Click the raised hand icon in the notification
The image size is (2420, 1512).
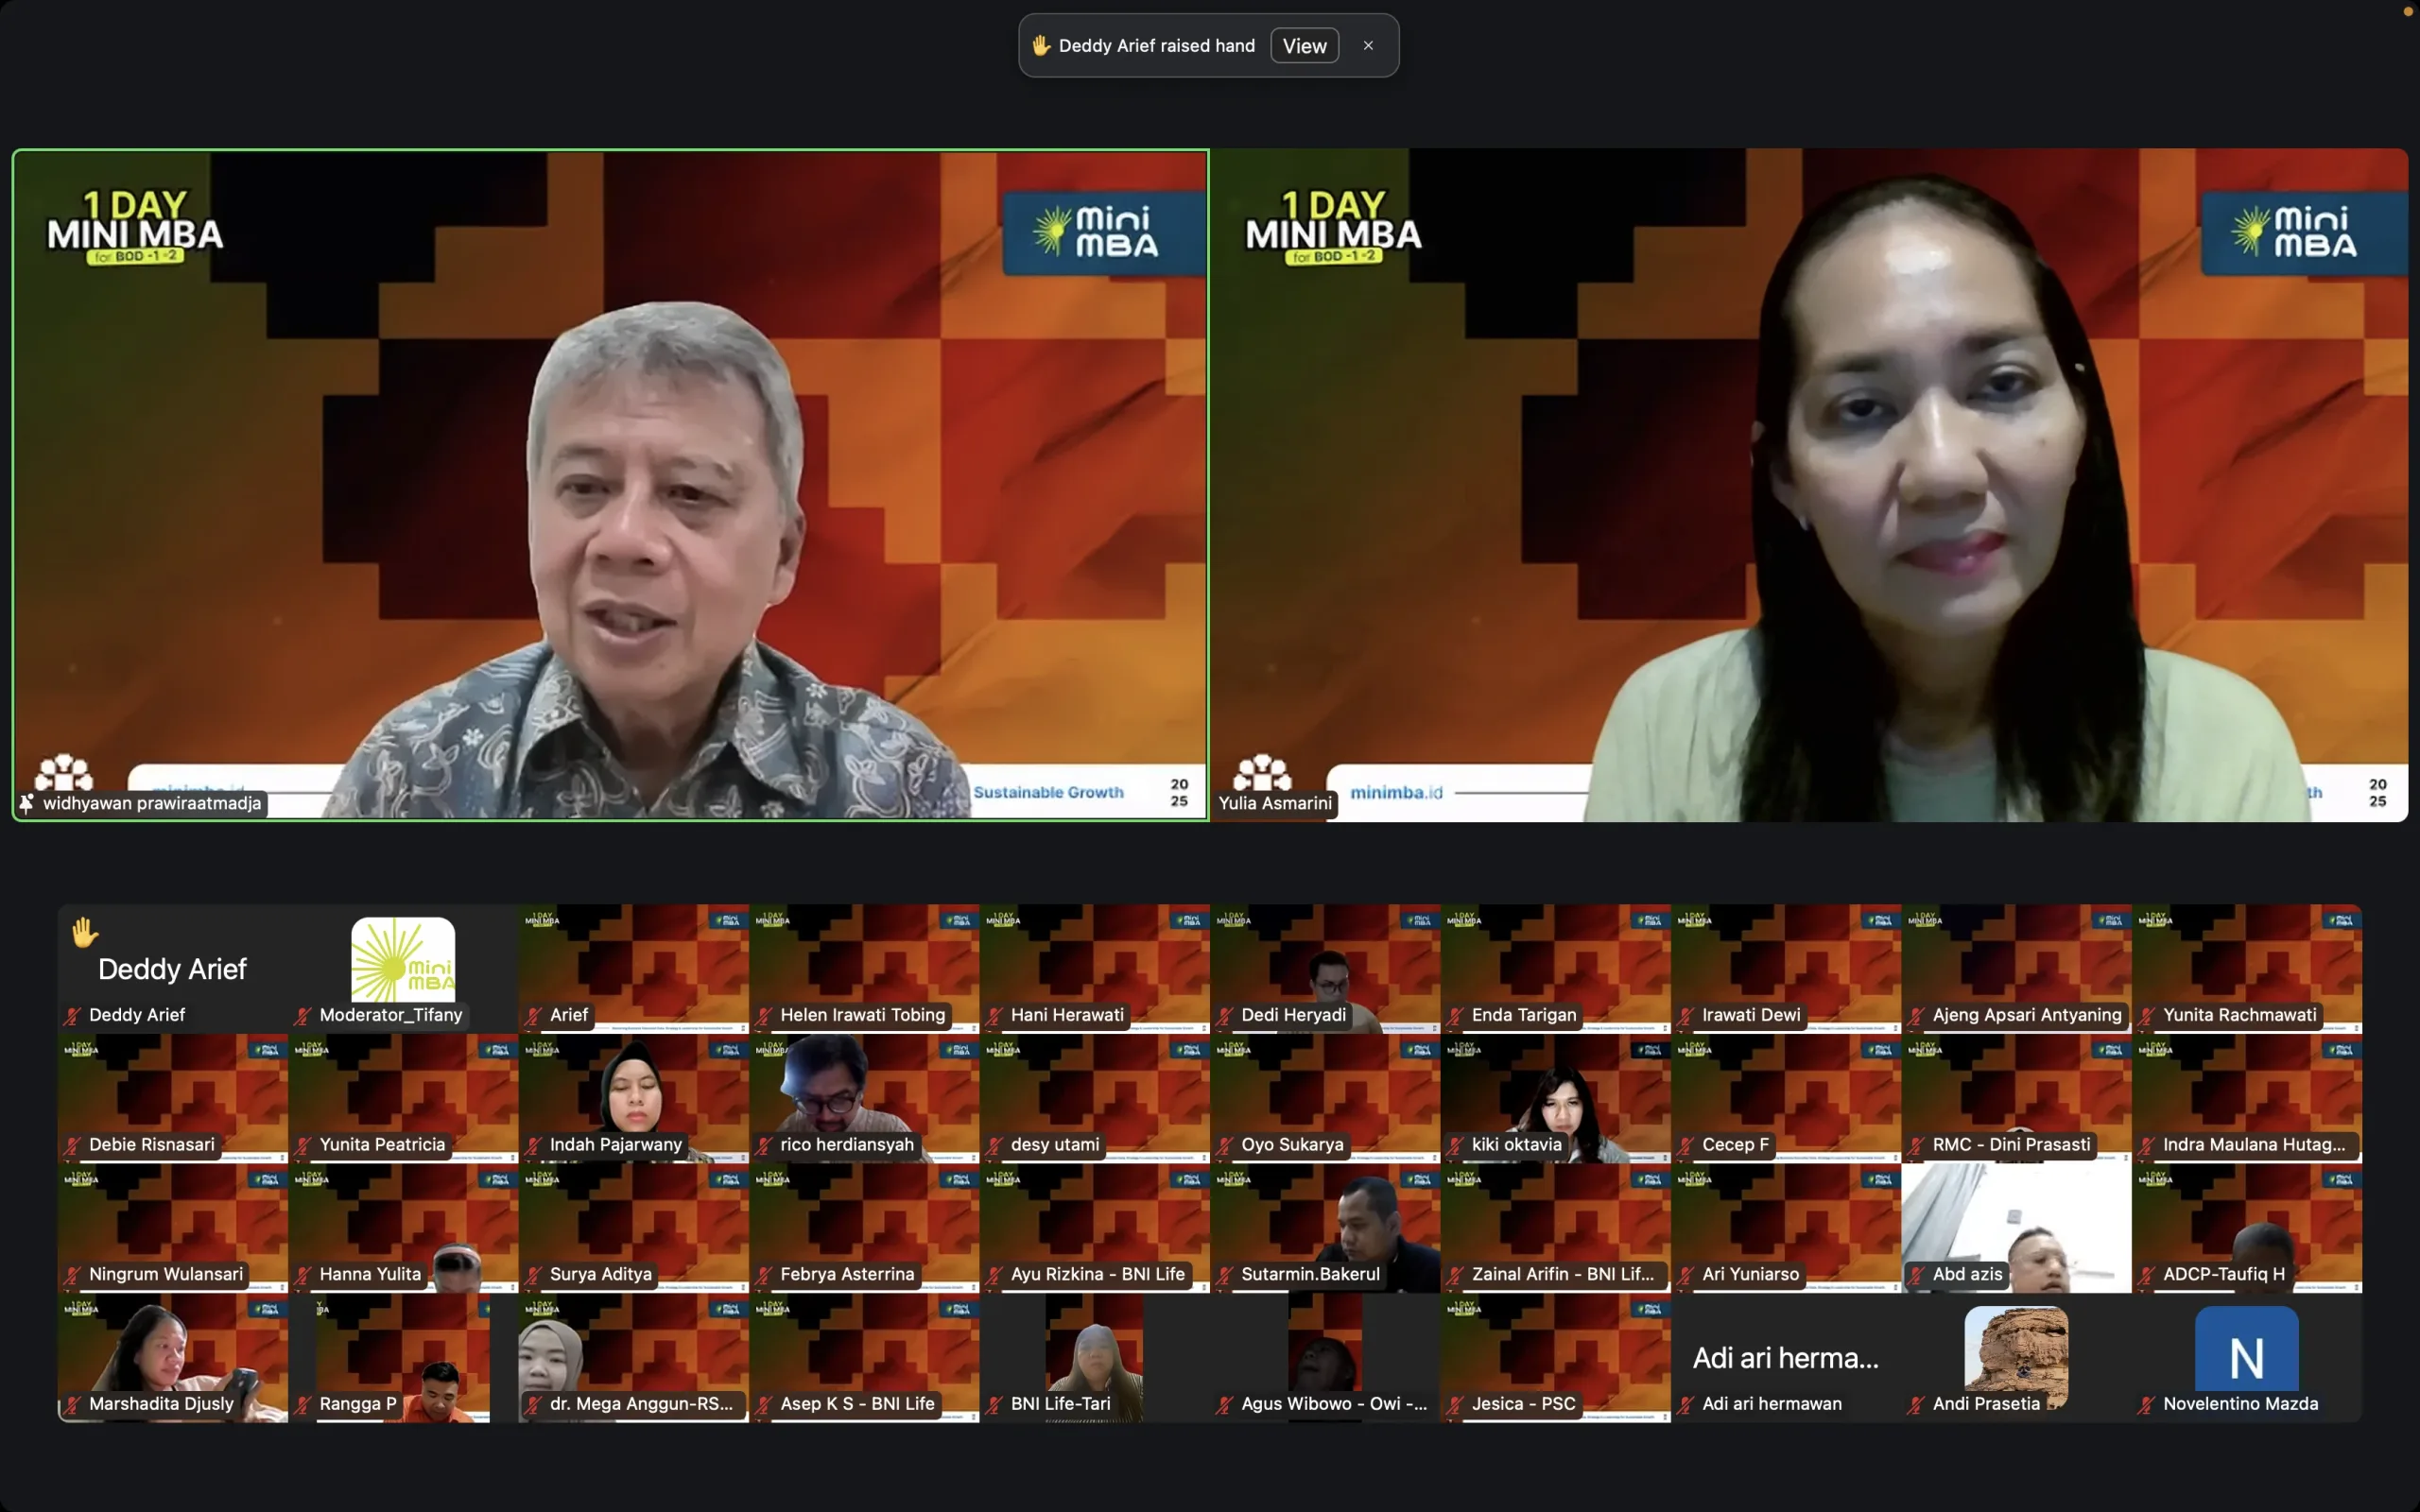(1040, 46)
